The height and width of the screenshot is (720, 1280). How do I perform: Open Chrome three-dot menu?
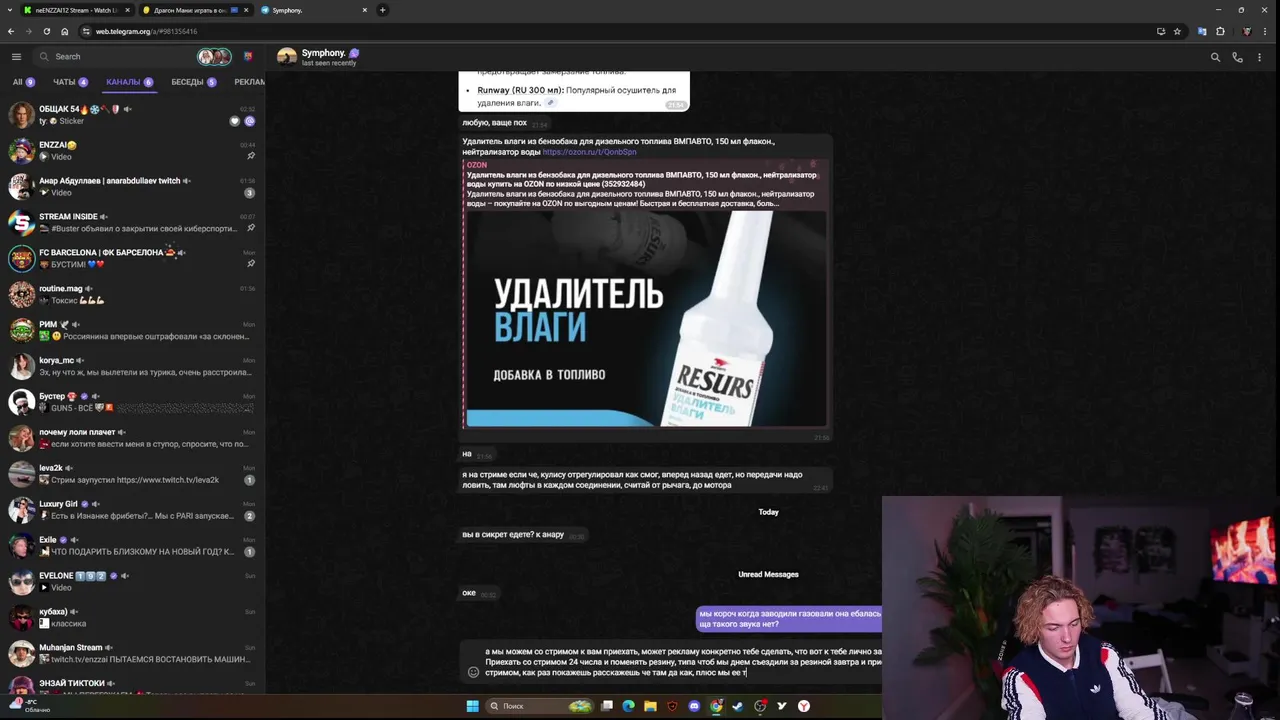click(x=1266, y=31)
